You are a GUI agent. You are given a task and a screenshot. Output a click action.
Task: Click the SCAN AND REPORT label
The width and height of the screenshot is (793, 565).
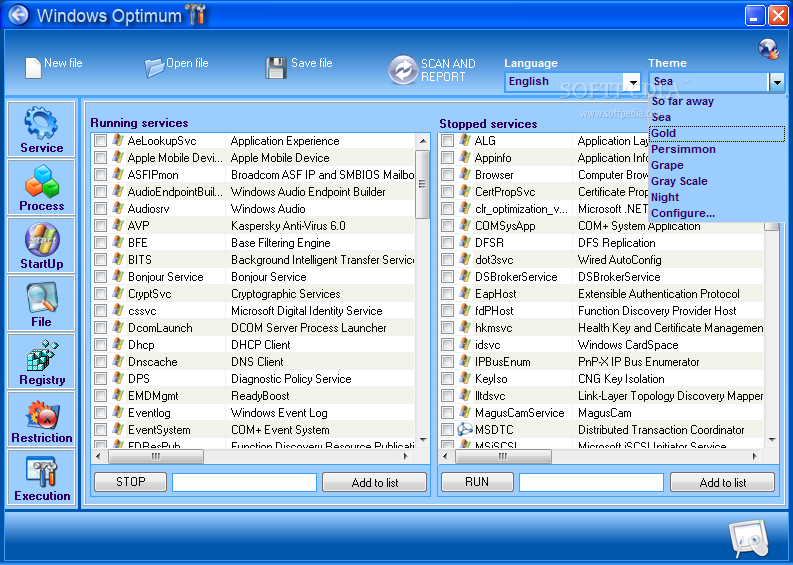[448, 70]
